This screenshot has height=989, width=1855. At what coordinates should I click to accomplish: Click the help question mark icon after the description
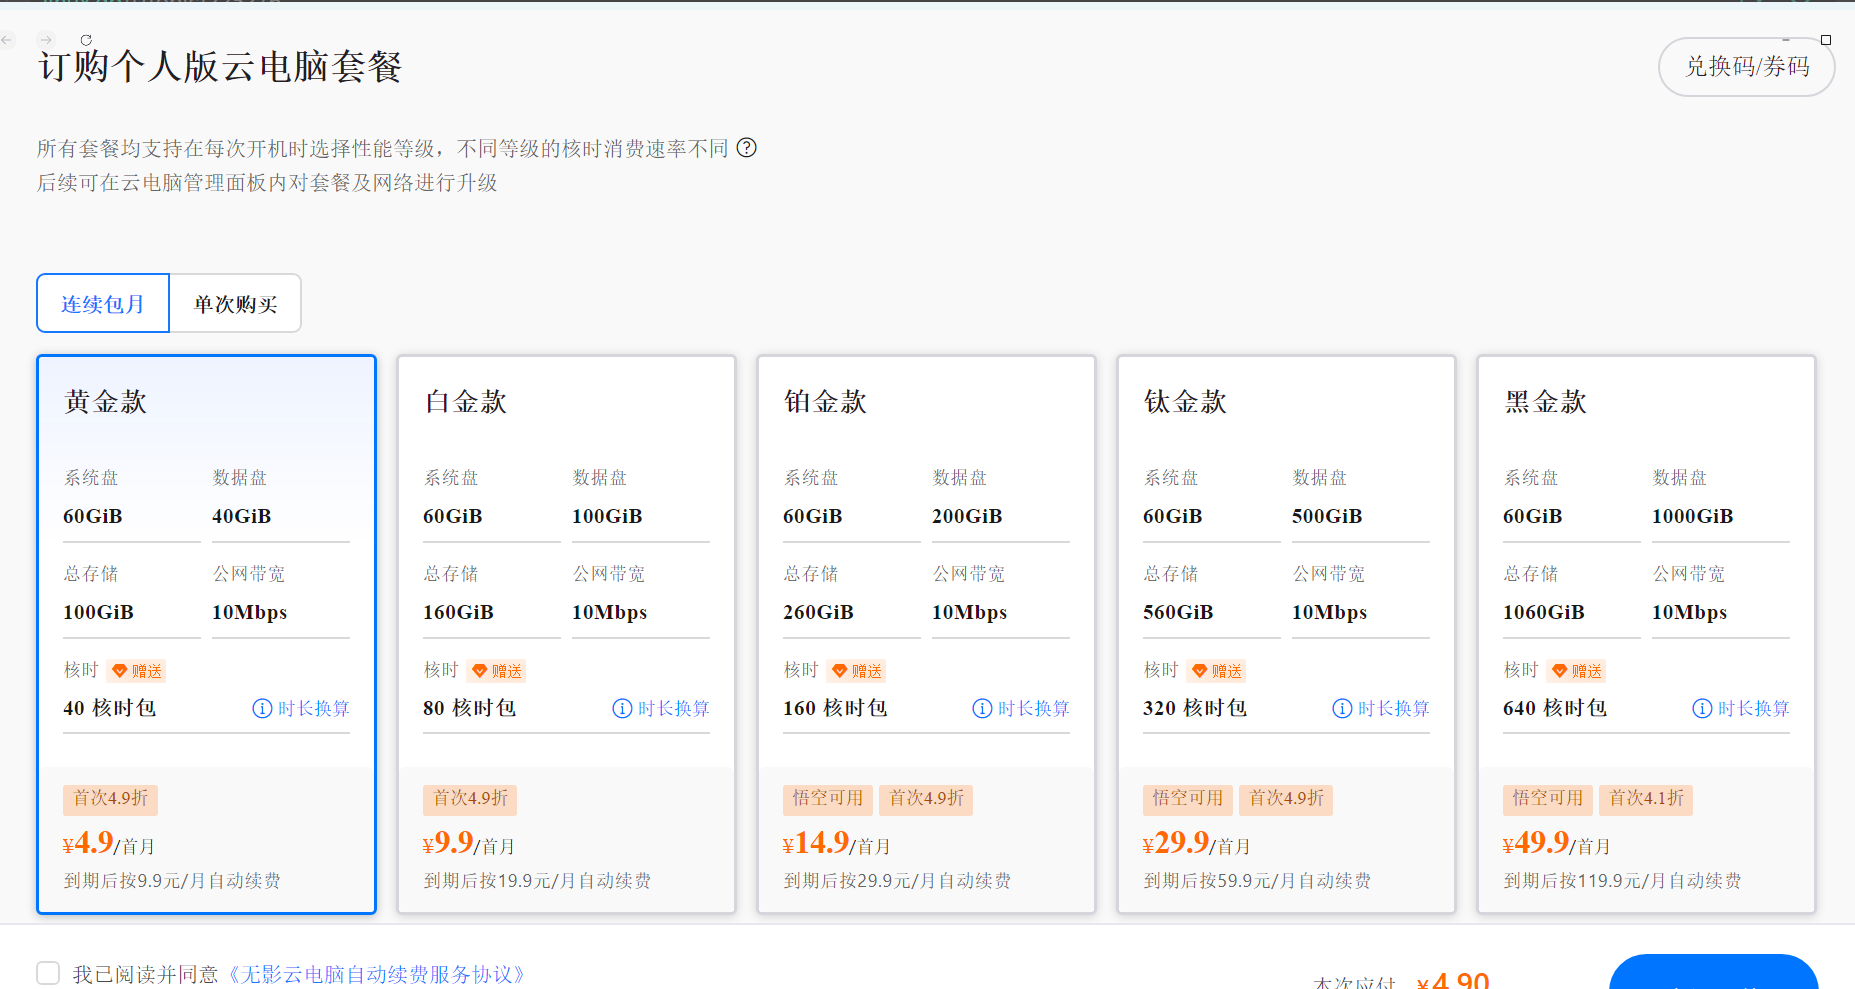[747, 148]
